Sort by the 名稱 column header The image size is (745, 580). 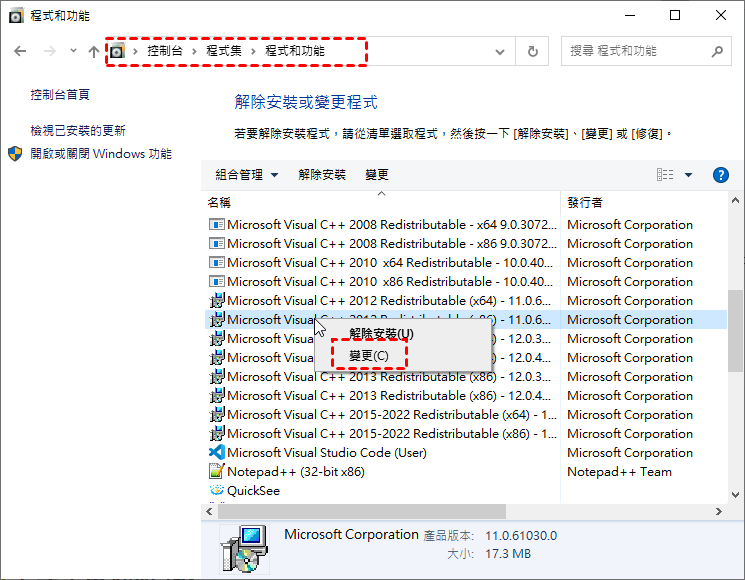tap(219, 203)
